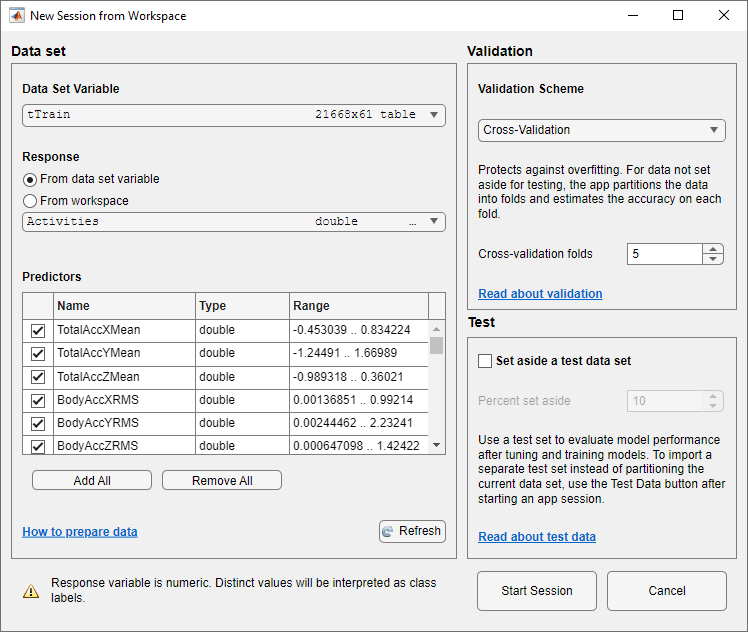Image resolution: width=748 pixels, height=632 pixels.
Task: Select the From workspace response option
Action: [30, 201]
